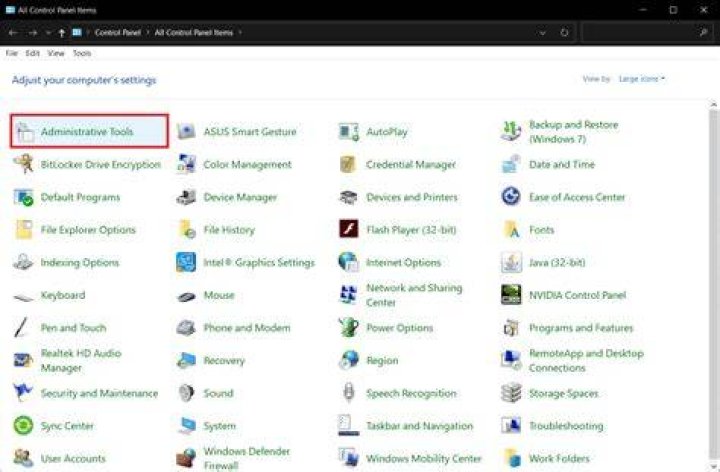The image size is (720, 472).
Task: Refresh the Control Panel view
Action: pyautogui.click(x=564, y=33)
